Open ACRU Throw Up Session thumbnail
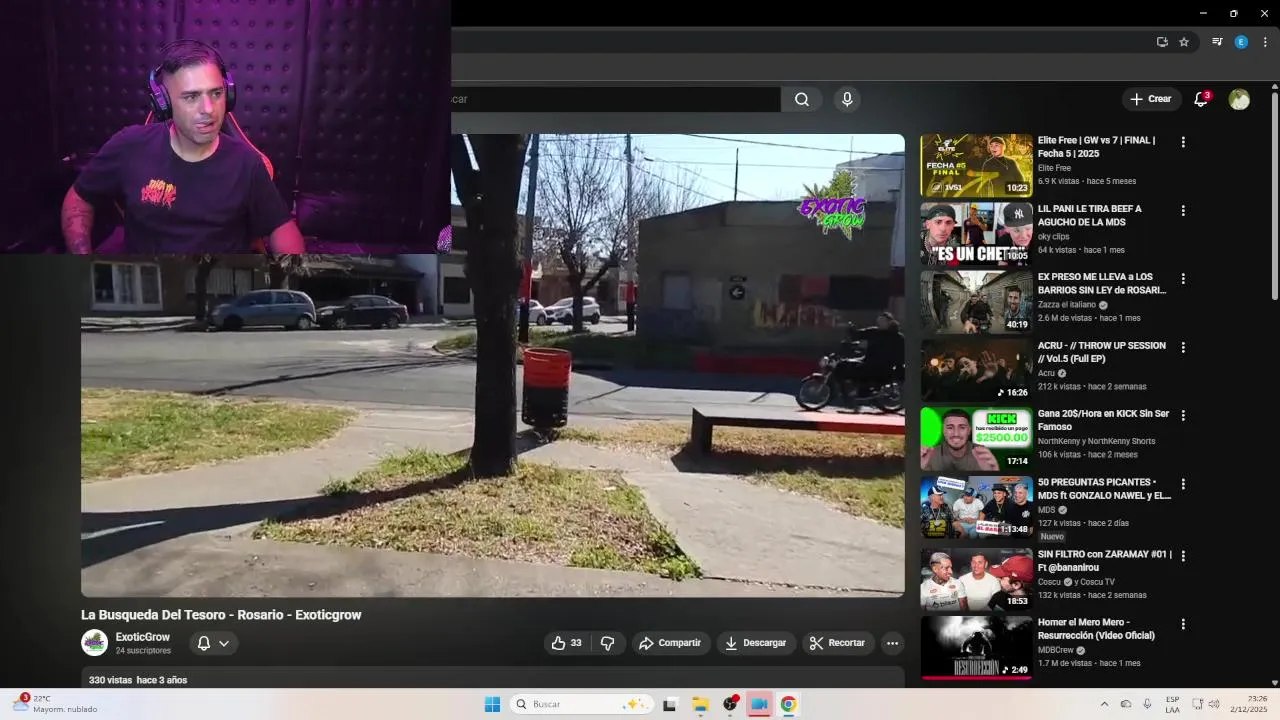The height and width of the screenshot is (720, 1280). click(976, 371)
